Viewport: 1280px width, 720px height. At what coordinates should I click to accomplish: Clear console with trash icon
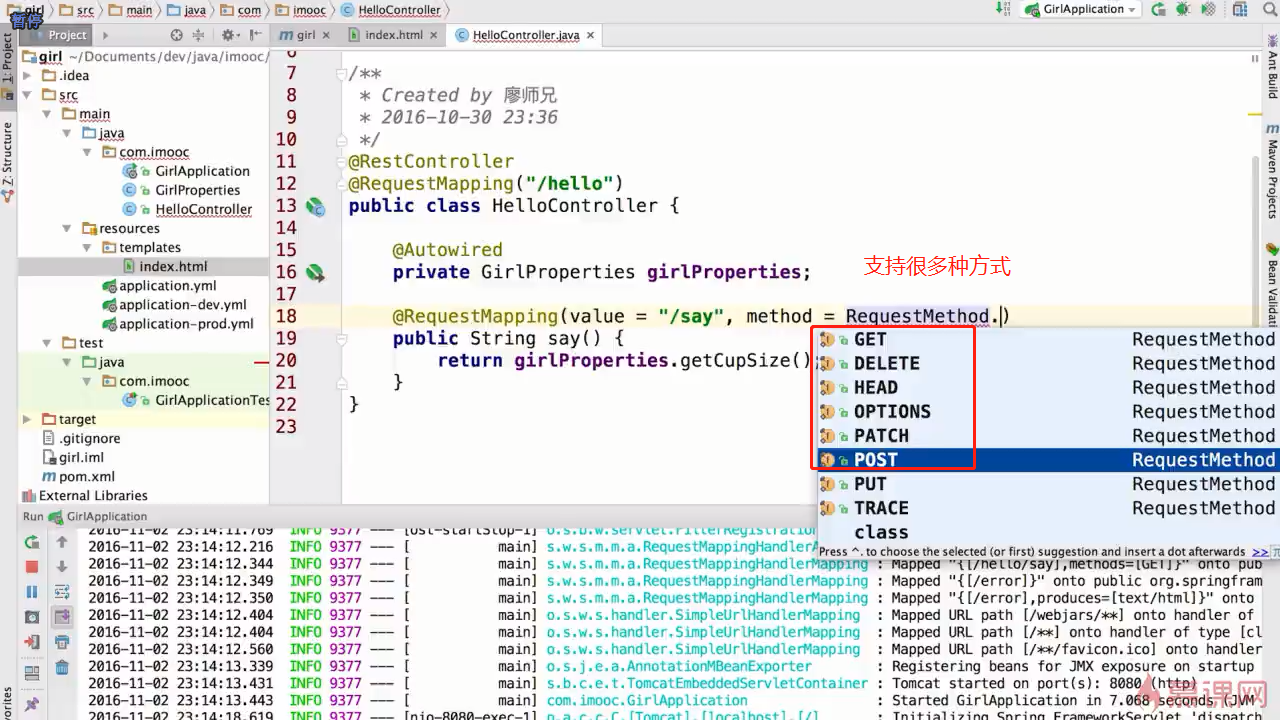pyautogui.click(x=62, y=667)
